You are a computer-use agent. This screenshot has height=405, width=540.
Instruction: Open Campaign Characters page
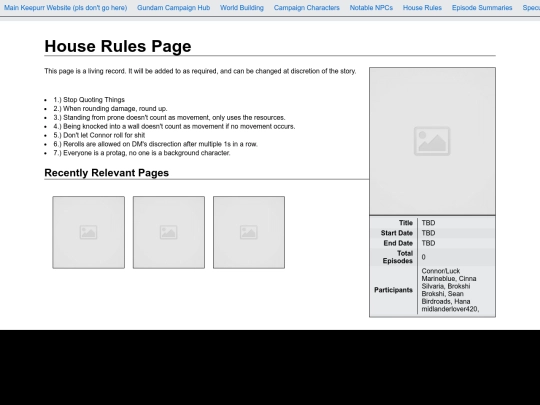coord(307,8)
